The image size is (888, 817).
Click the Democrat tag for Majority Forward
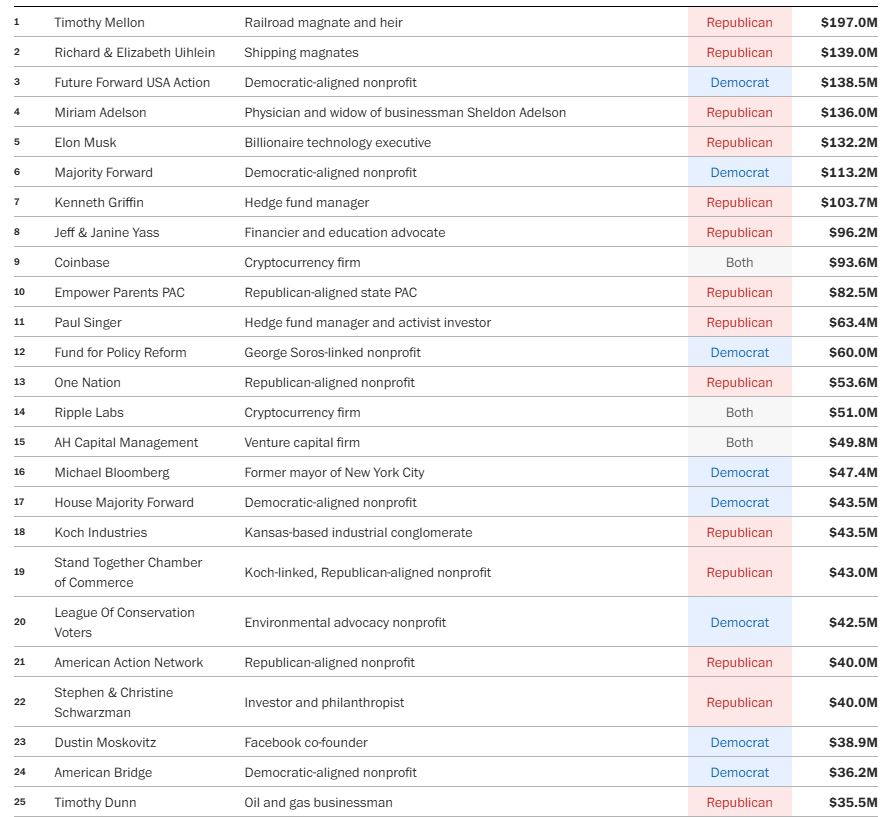[x=739, y=172]
